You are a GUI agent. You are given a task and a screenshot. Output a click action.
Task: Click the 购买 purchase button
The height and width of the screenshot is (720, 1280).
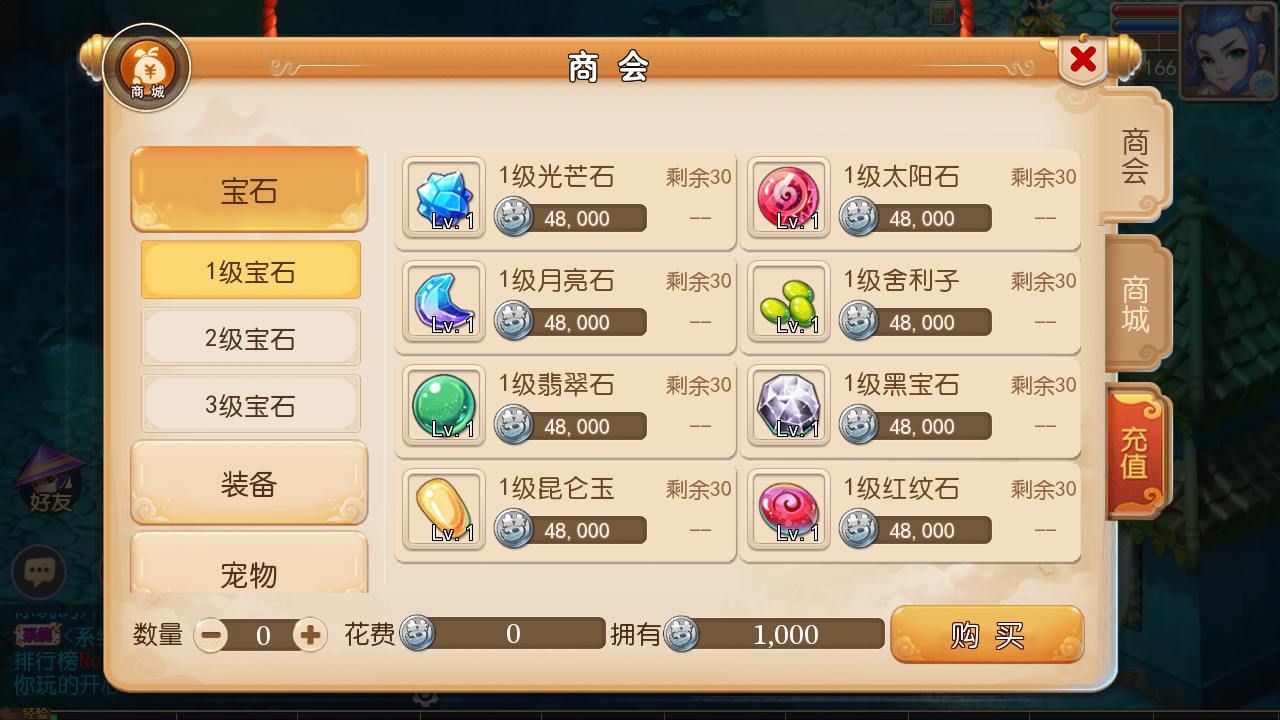click(987, 634)
